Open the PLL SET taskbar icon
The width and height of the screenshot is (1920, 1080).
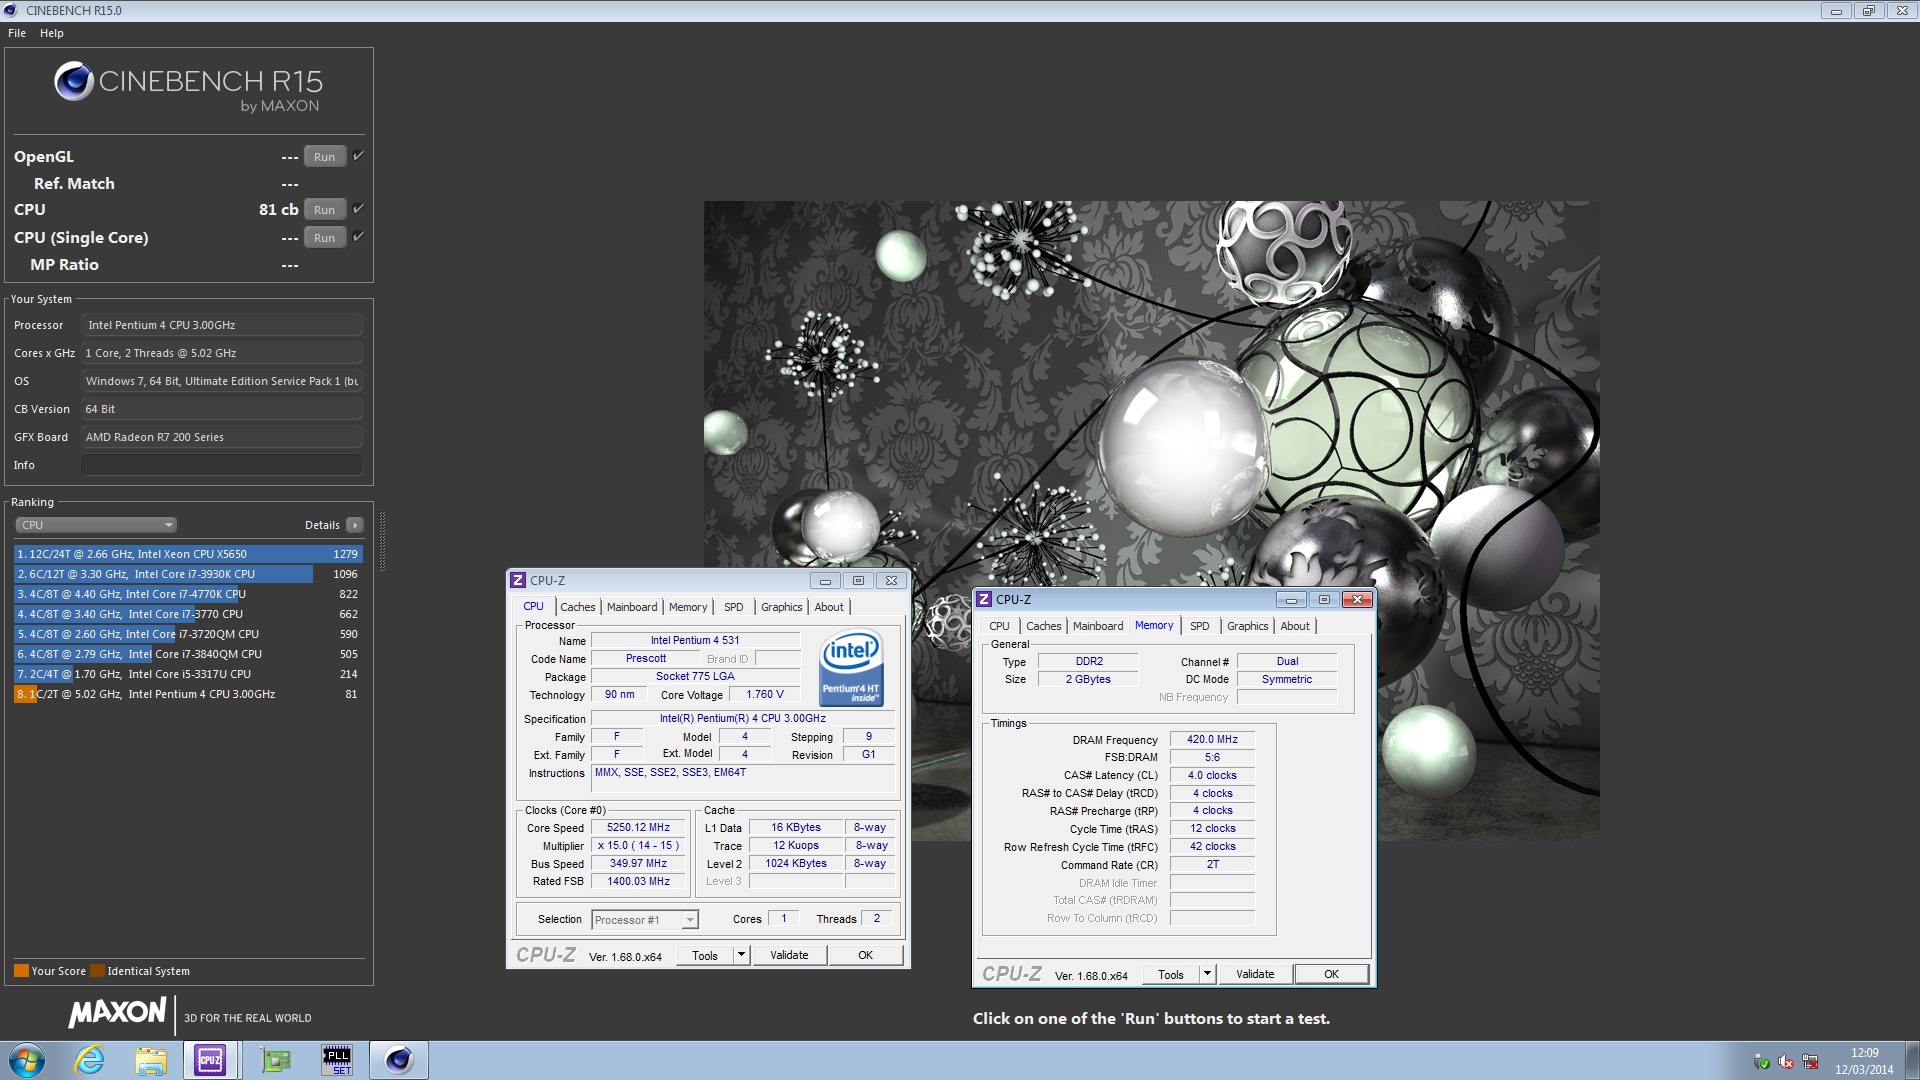tap(337, 1060)
